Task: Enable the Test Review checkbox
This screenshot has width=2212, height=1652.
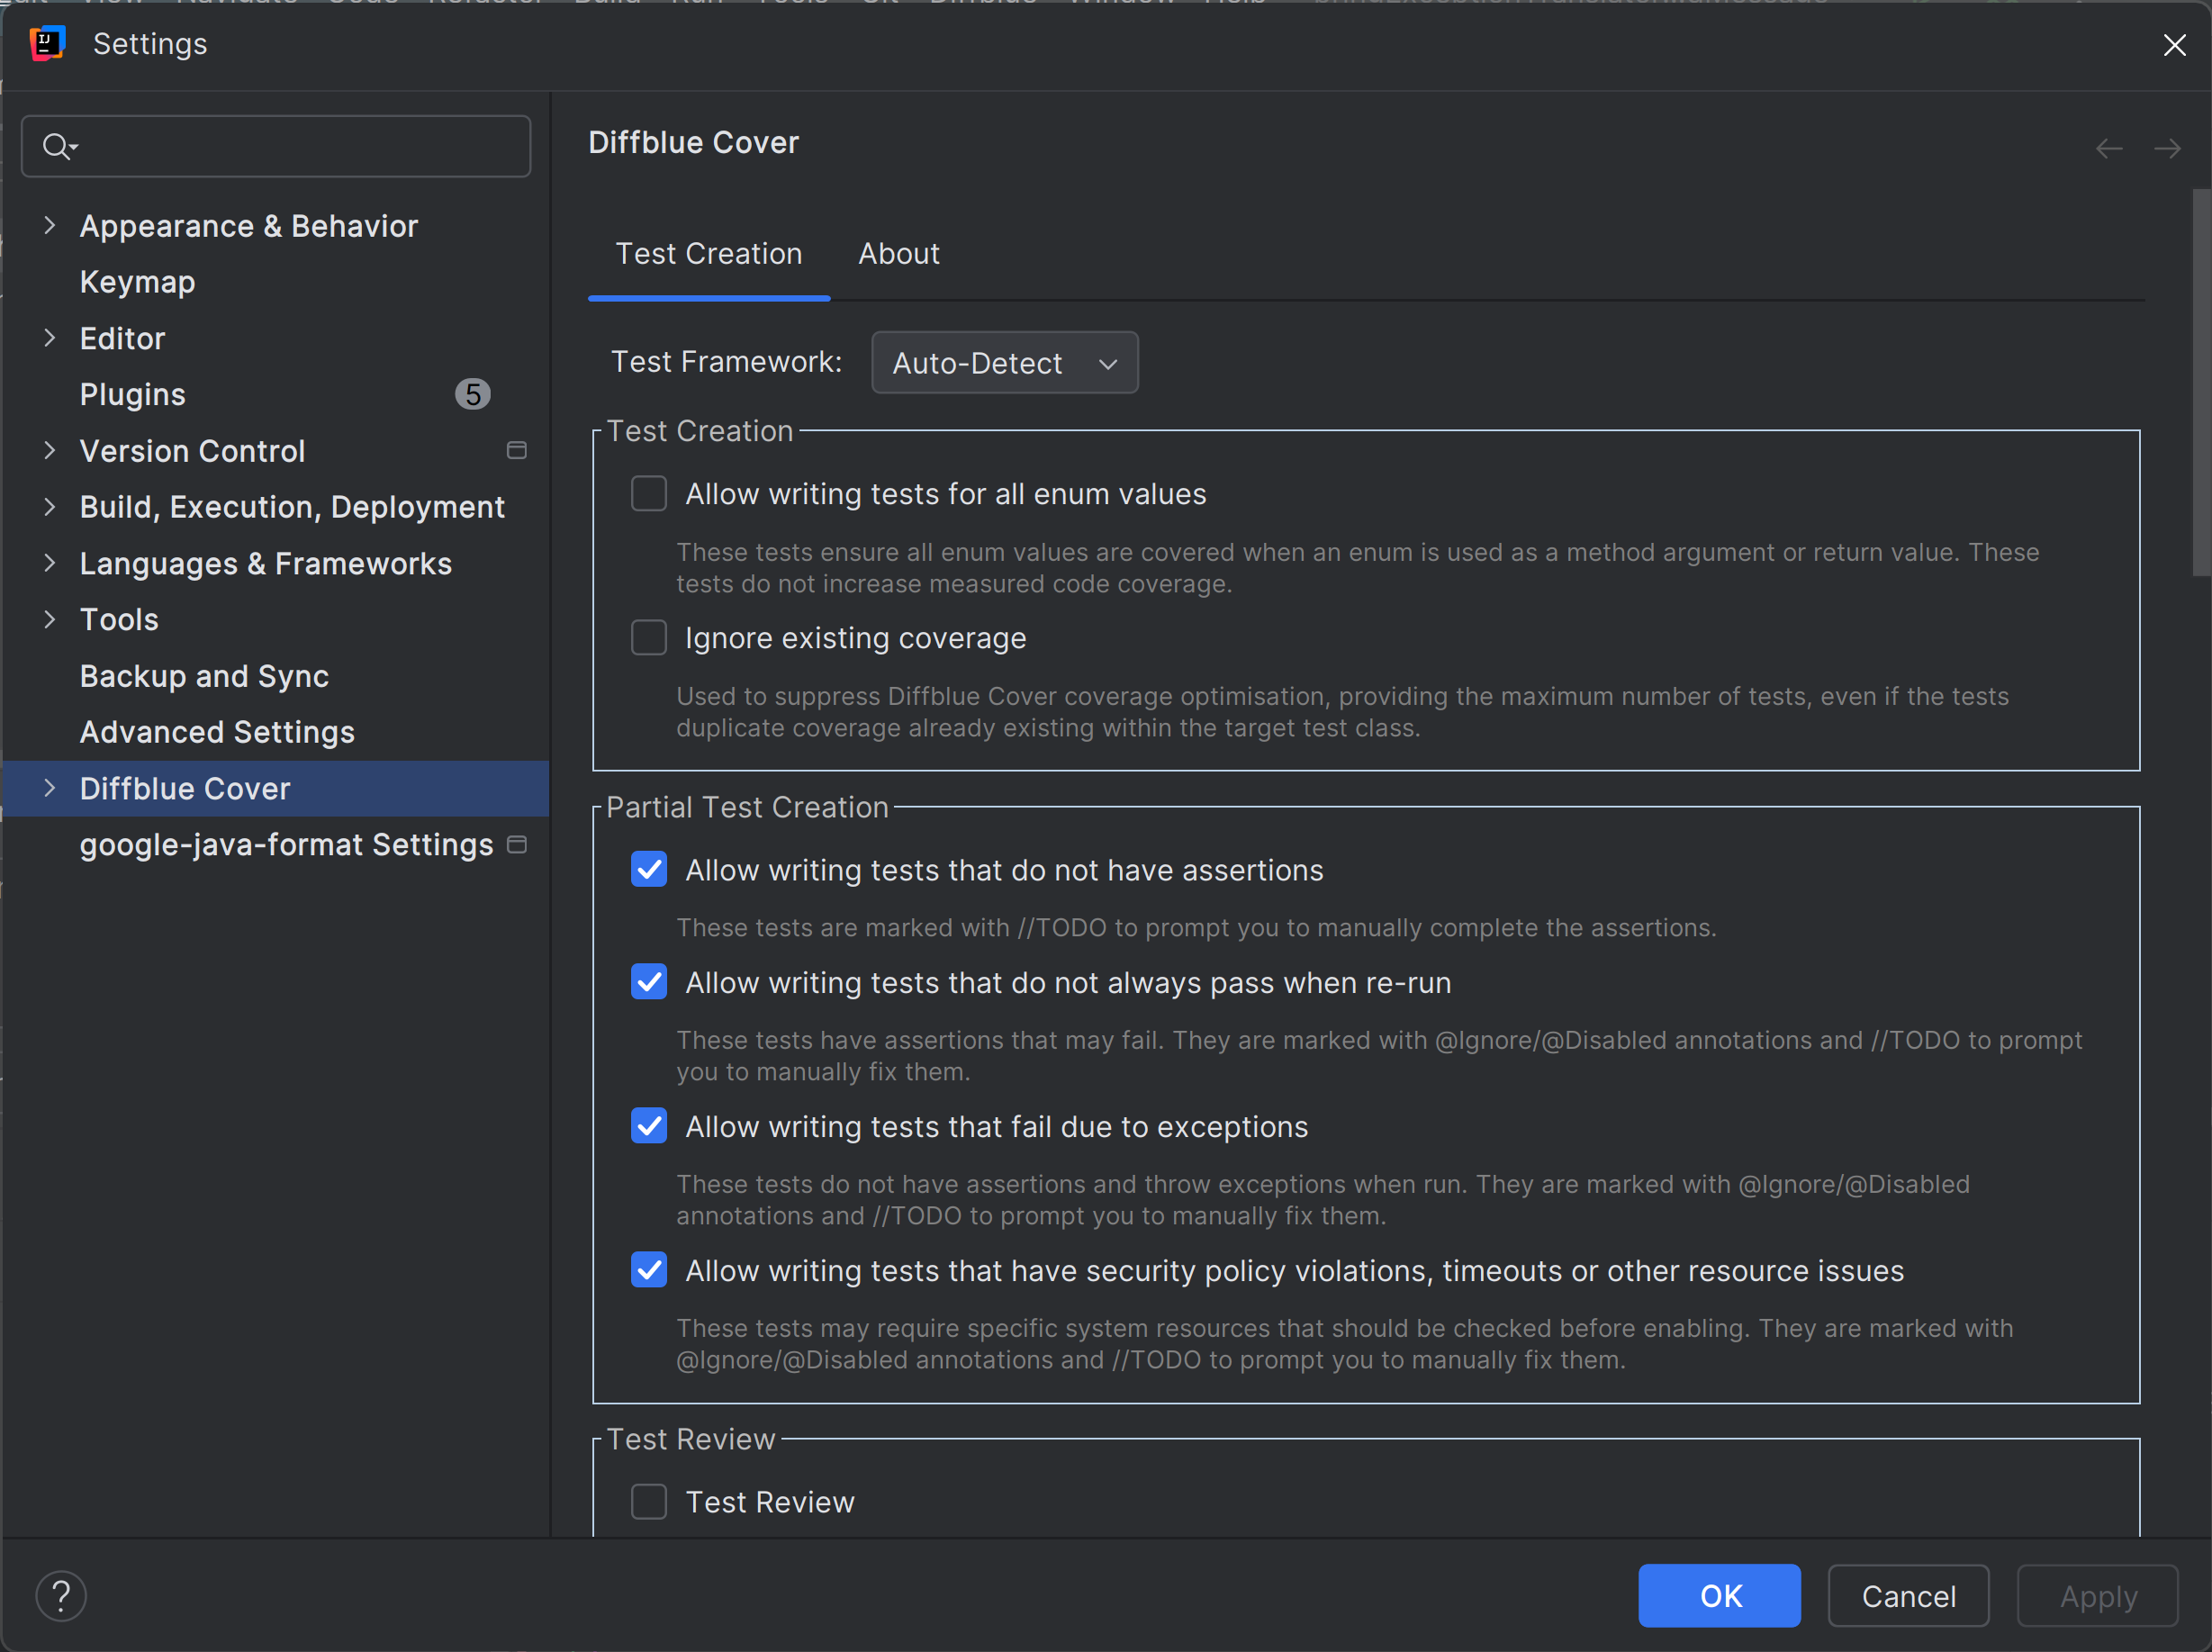Action: click(649, 1502)
